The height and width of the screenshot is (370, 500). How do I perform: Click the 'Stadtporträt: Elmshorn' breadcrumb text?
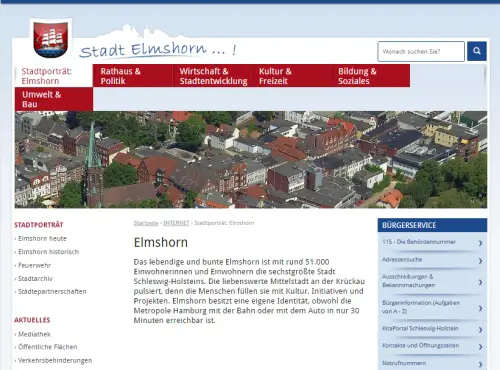224,223
